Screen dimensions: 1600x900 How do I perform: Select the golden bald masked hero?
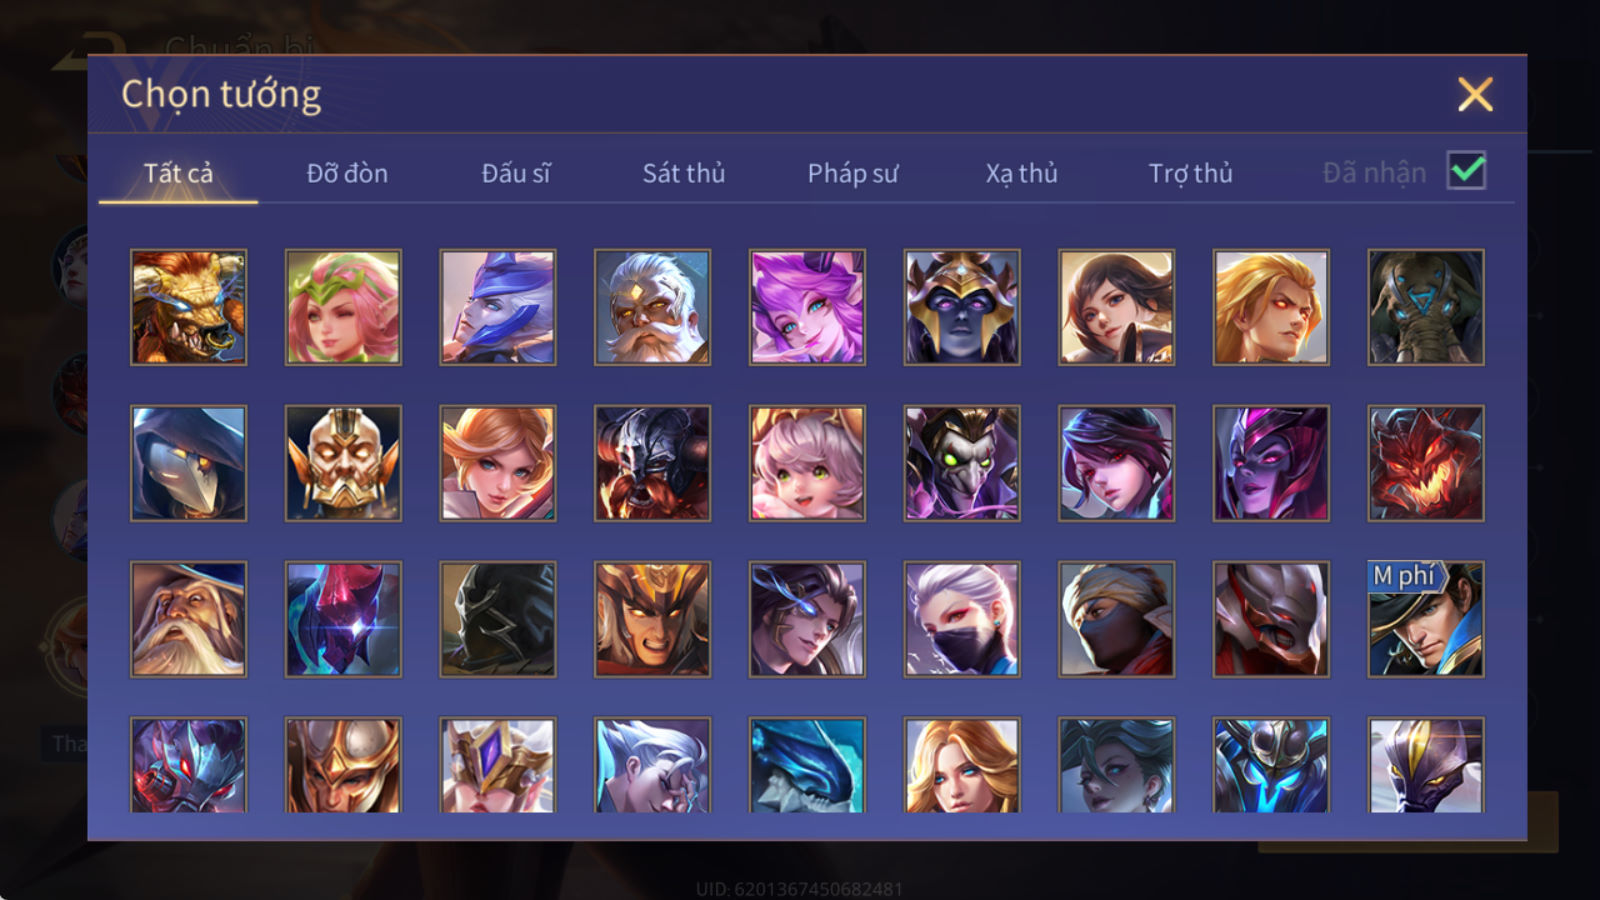point(343,463)
